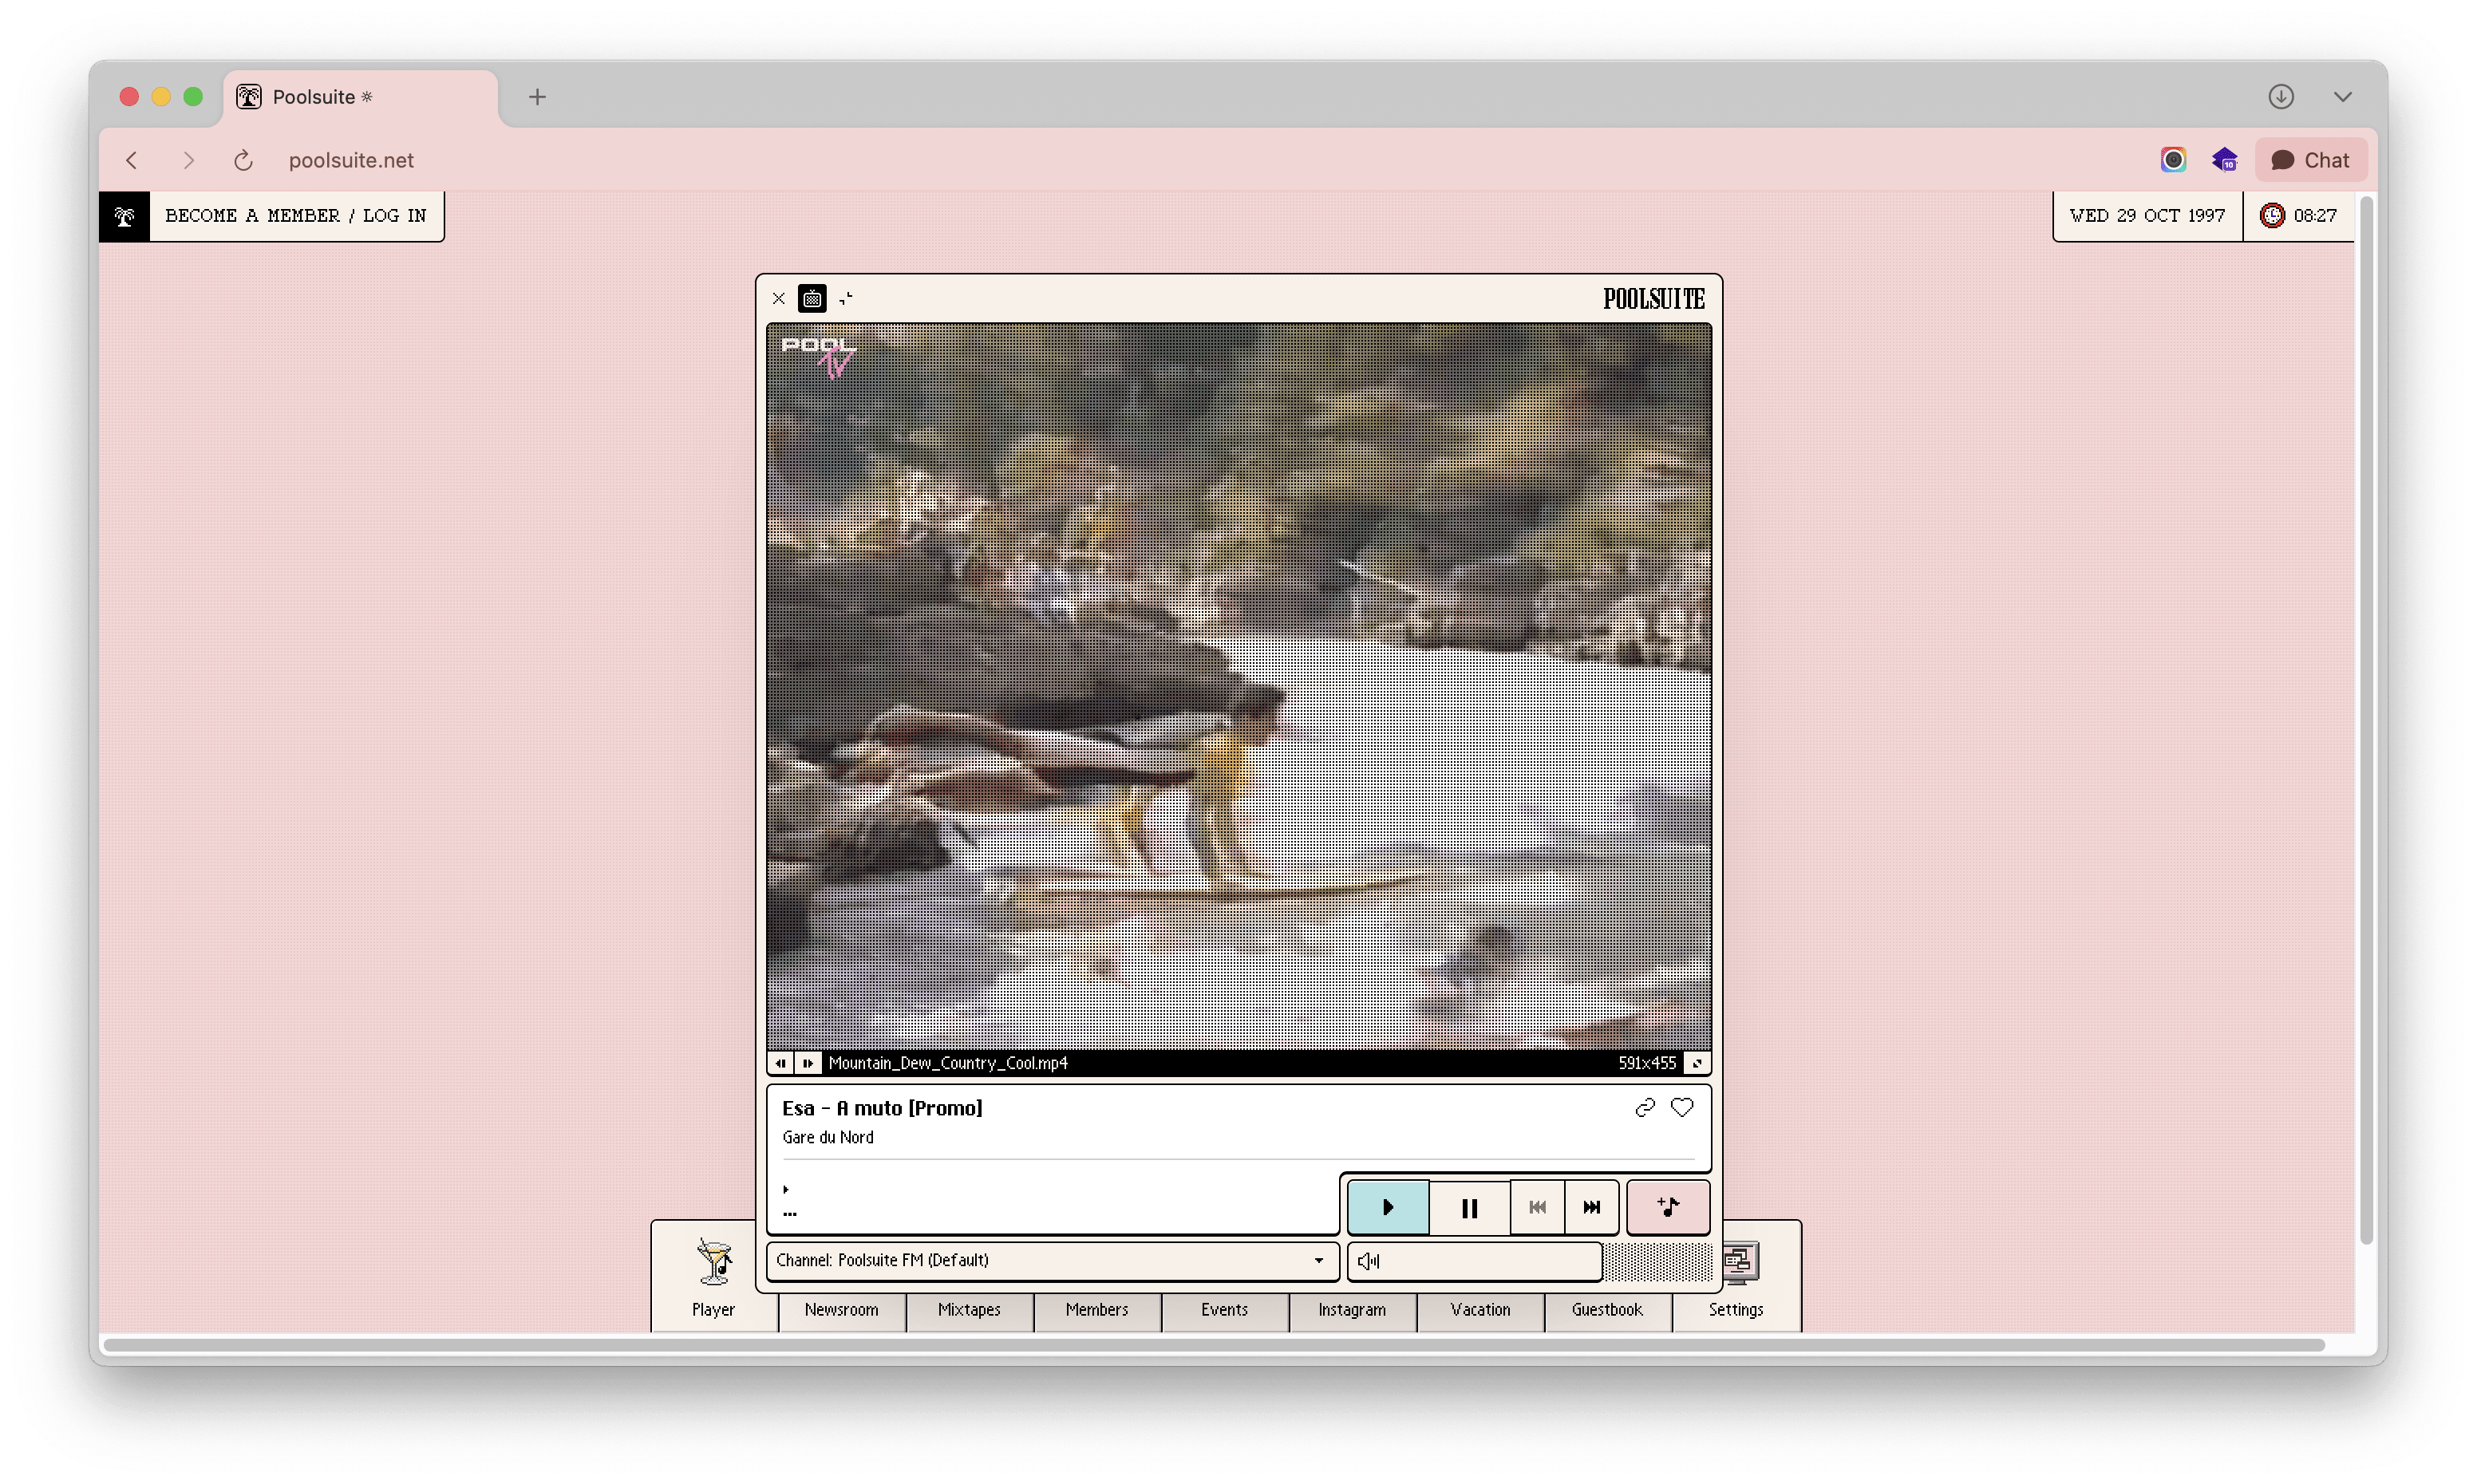This screenshot has width=2477, height=1484.
Task: Open the Vacation tab
Action: (1480, 1311)
